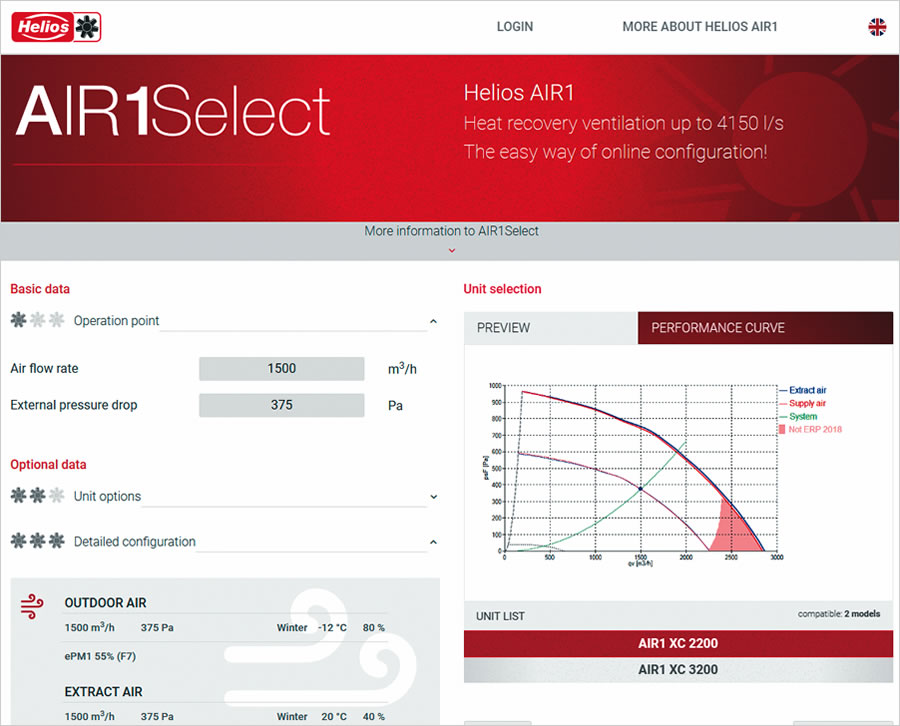Select the PERFORMANCE CURVE tab
The width and height of the screenshot is (900, 726).
tap(765, 328)
